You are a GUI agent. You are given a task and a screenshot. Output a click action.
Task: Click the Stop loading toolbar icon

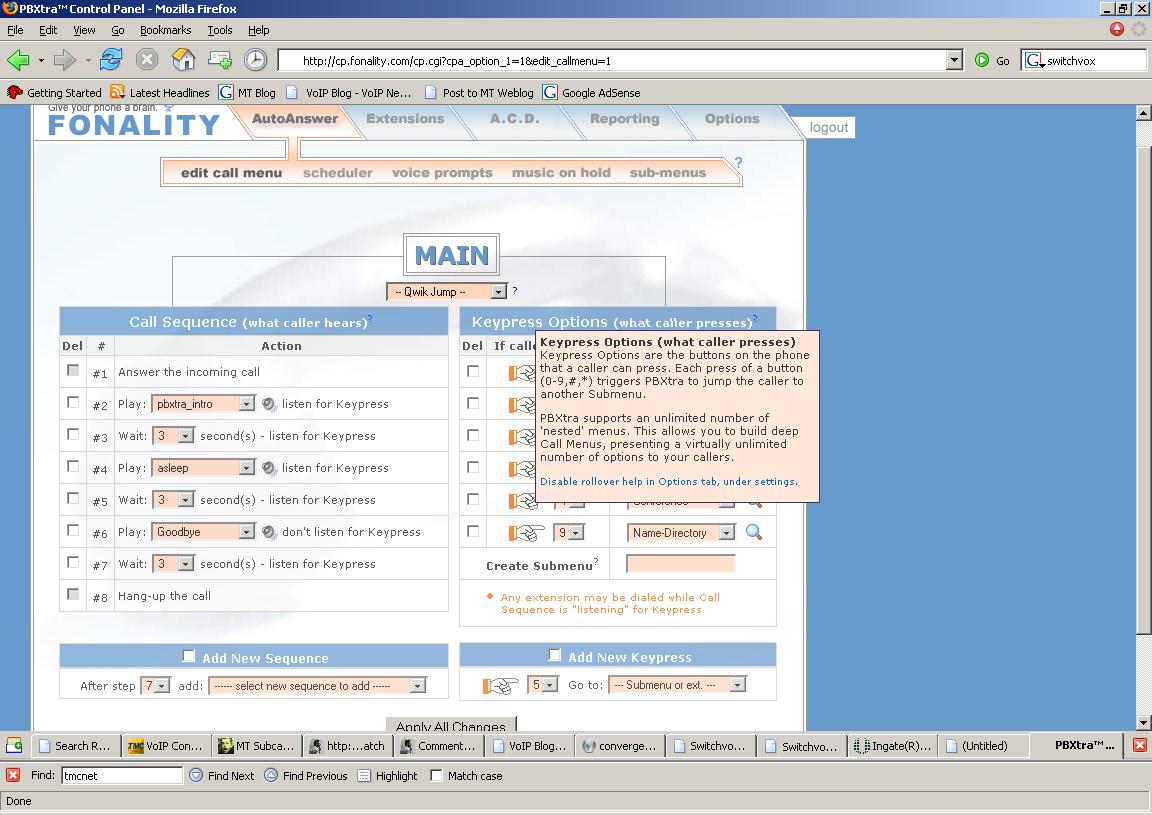coord(147,60)
